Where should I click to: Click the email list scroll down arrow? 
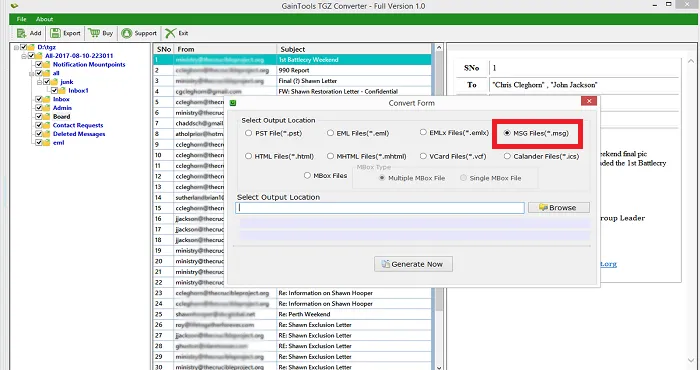pos(439,367)
